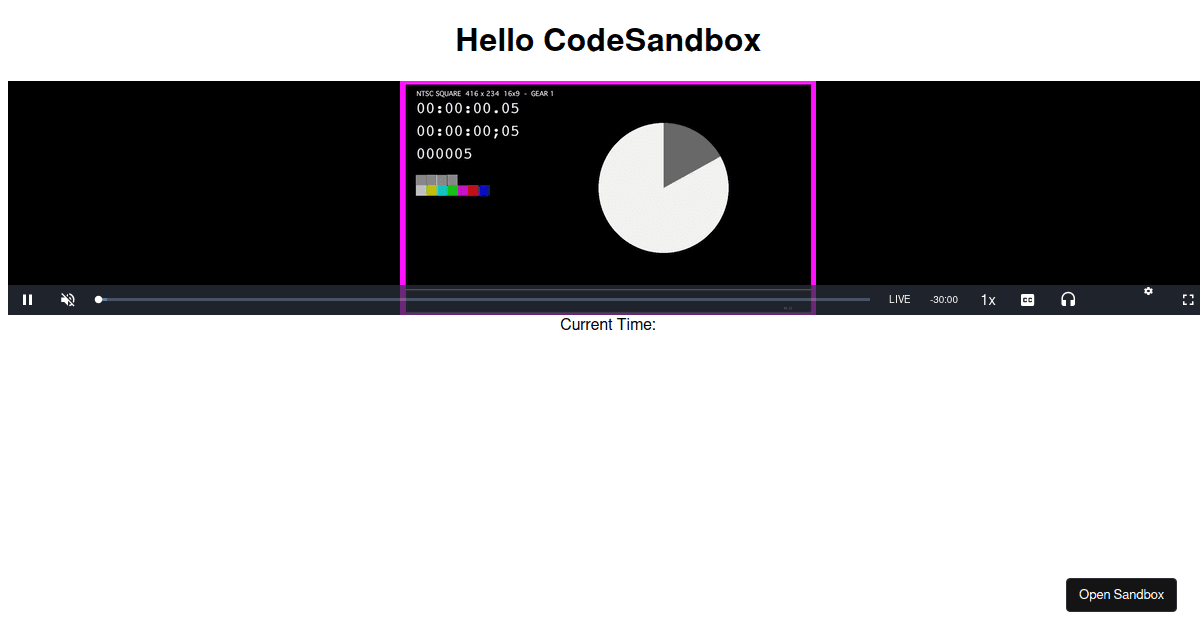
Task: Open audio track menu via headphones icon
Action: point(1068,300)
